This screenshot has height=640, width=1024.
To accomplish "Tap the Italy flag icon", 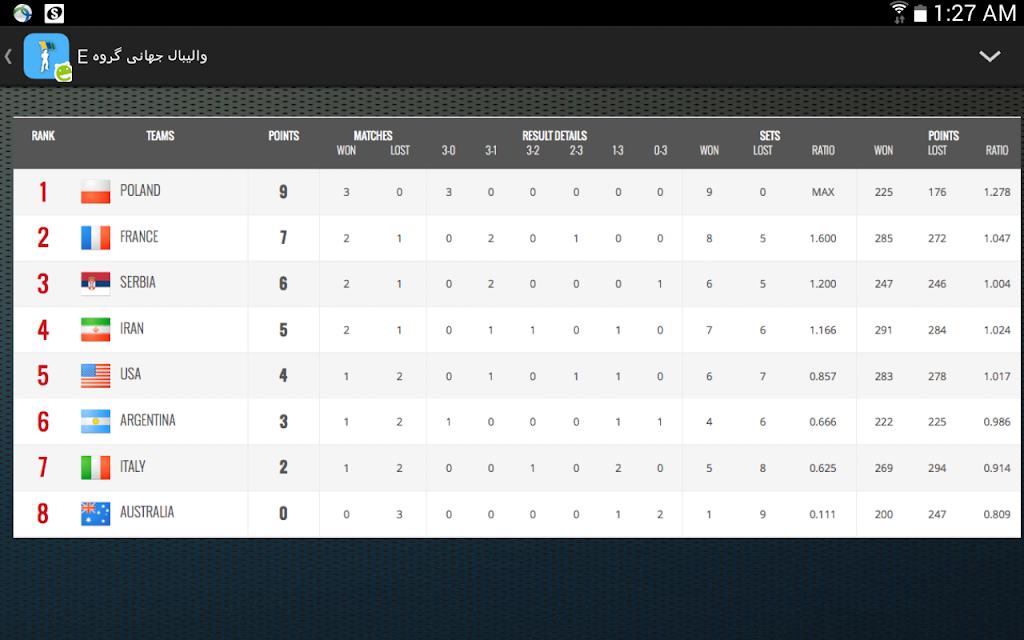I will pos(95,468).
